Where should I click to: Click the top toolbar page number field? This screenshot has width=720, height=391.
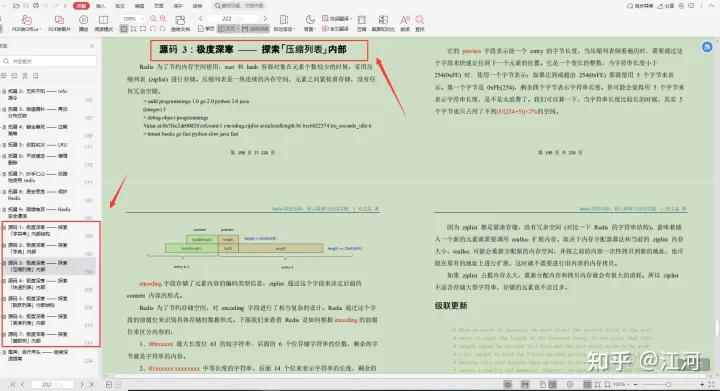point(232,19)
